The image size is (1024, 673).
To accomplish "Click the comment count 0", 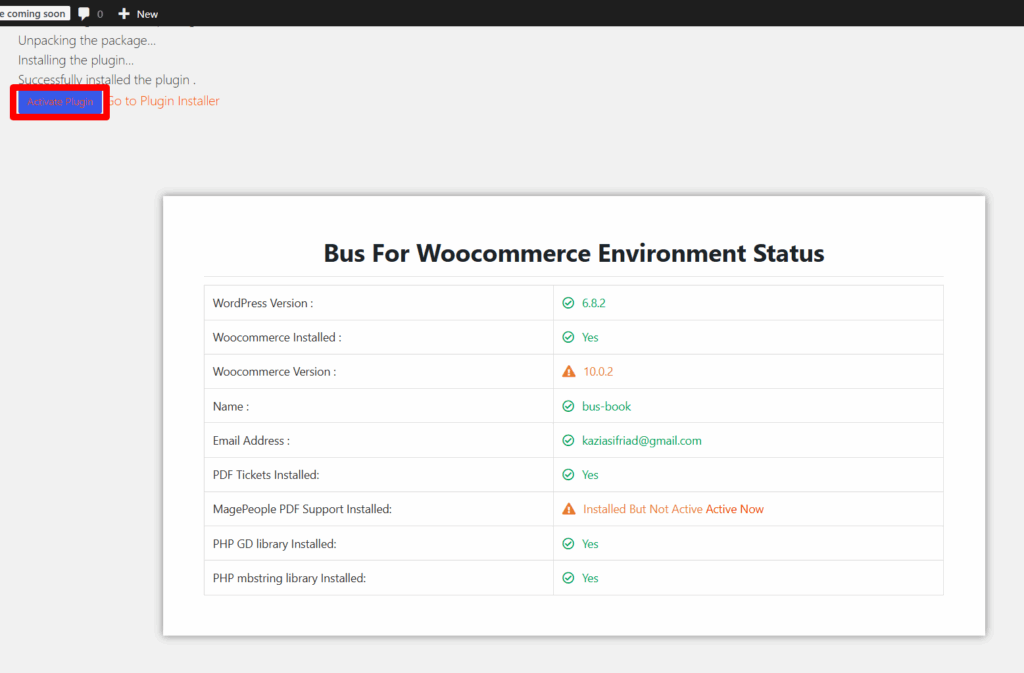I will point(100,14).
